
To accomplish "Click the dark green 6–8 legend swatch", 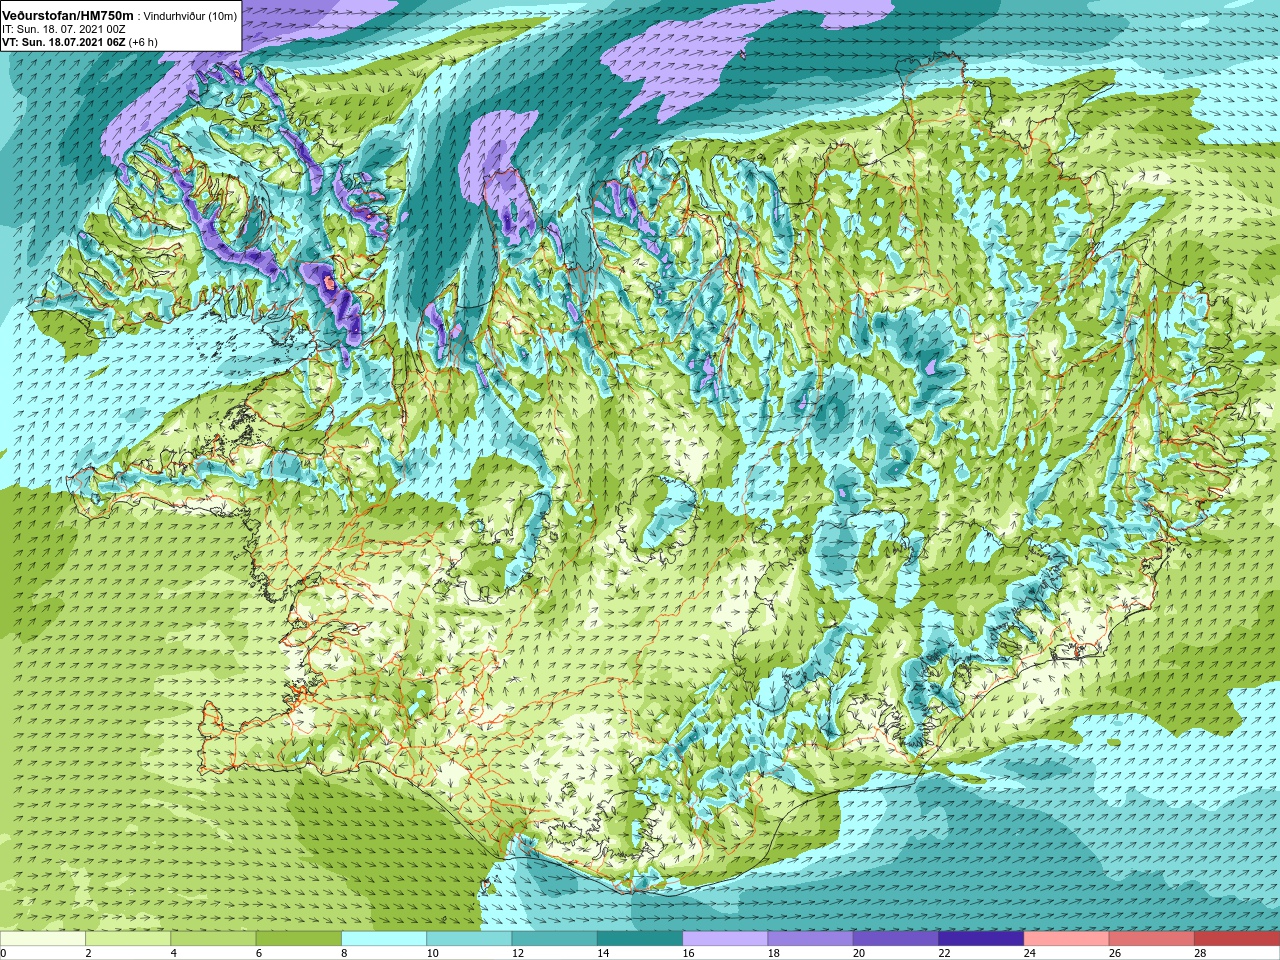I will (299, 938).
